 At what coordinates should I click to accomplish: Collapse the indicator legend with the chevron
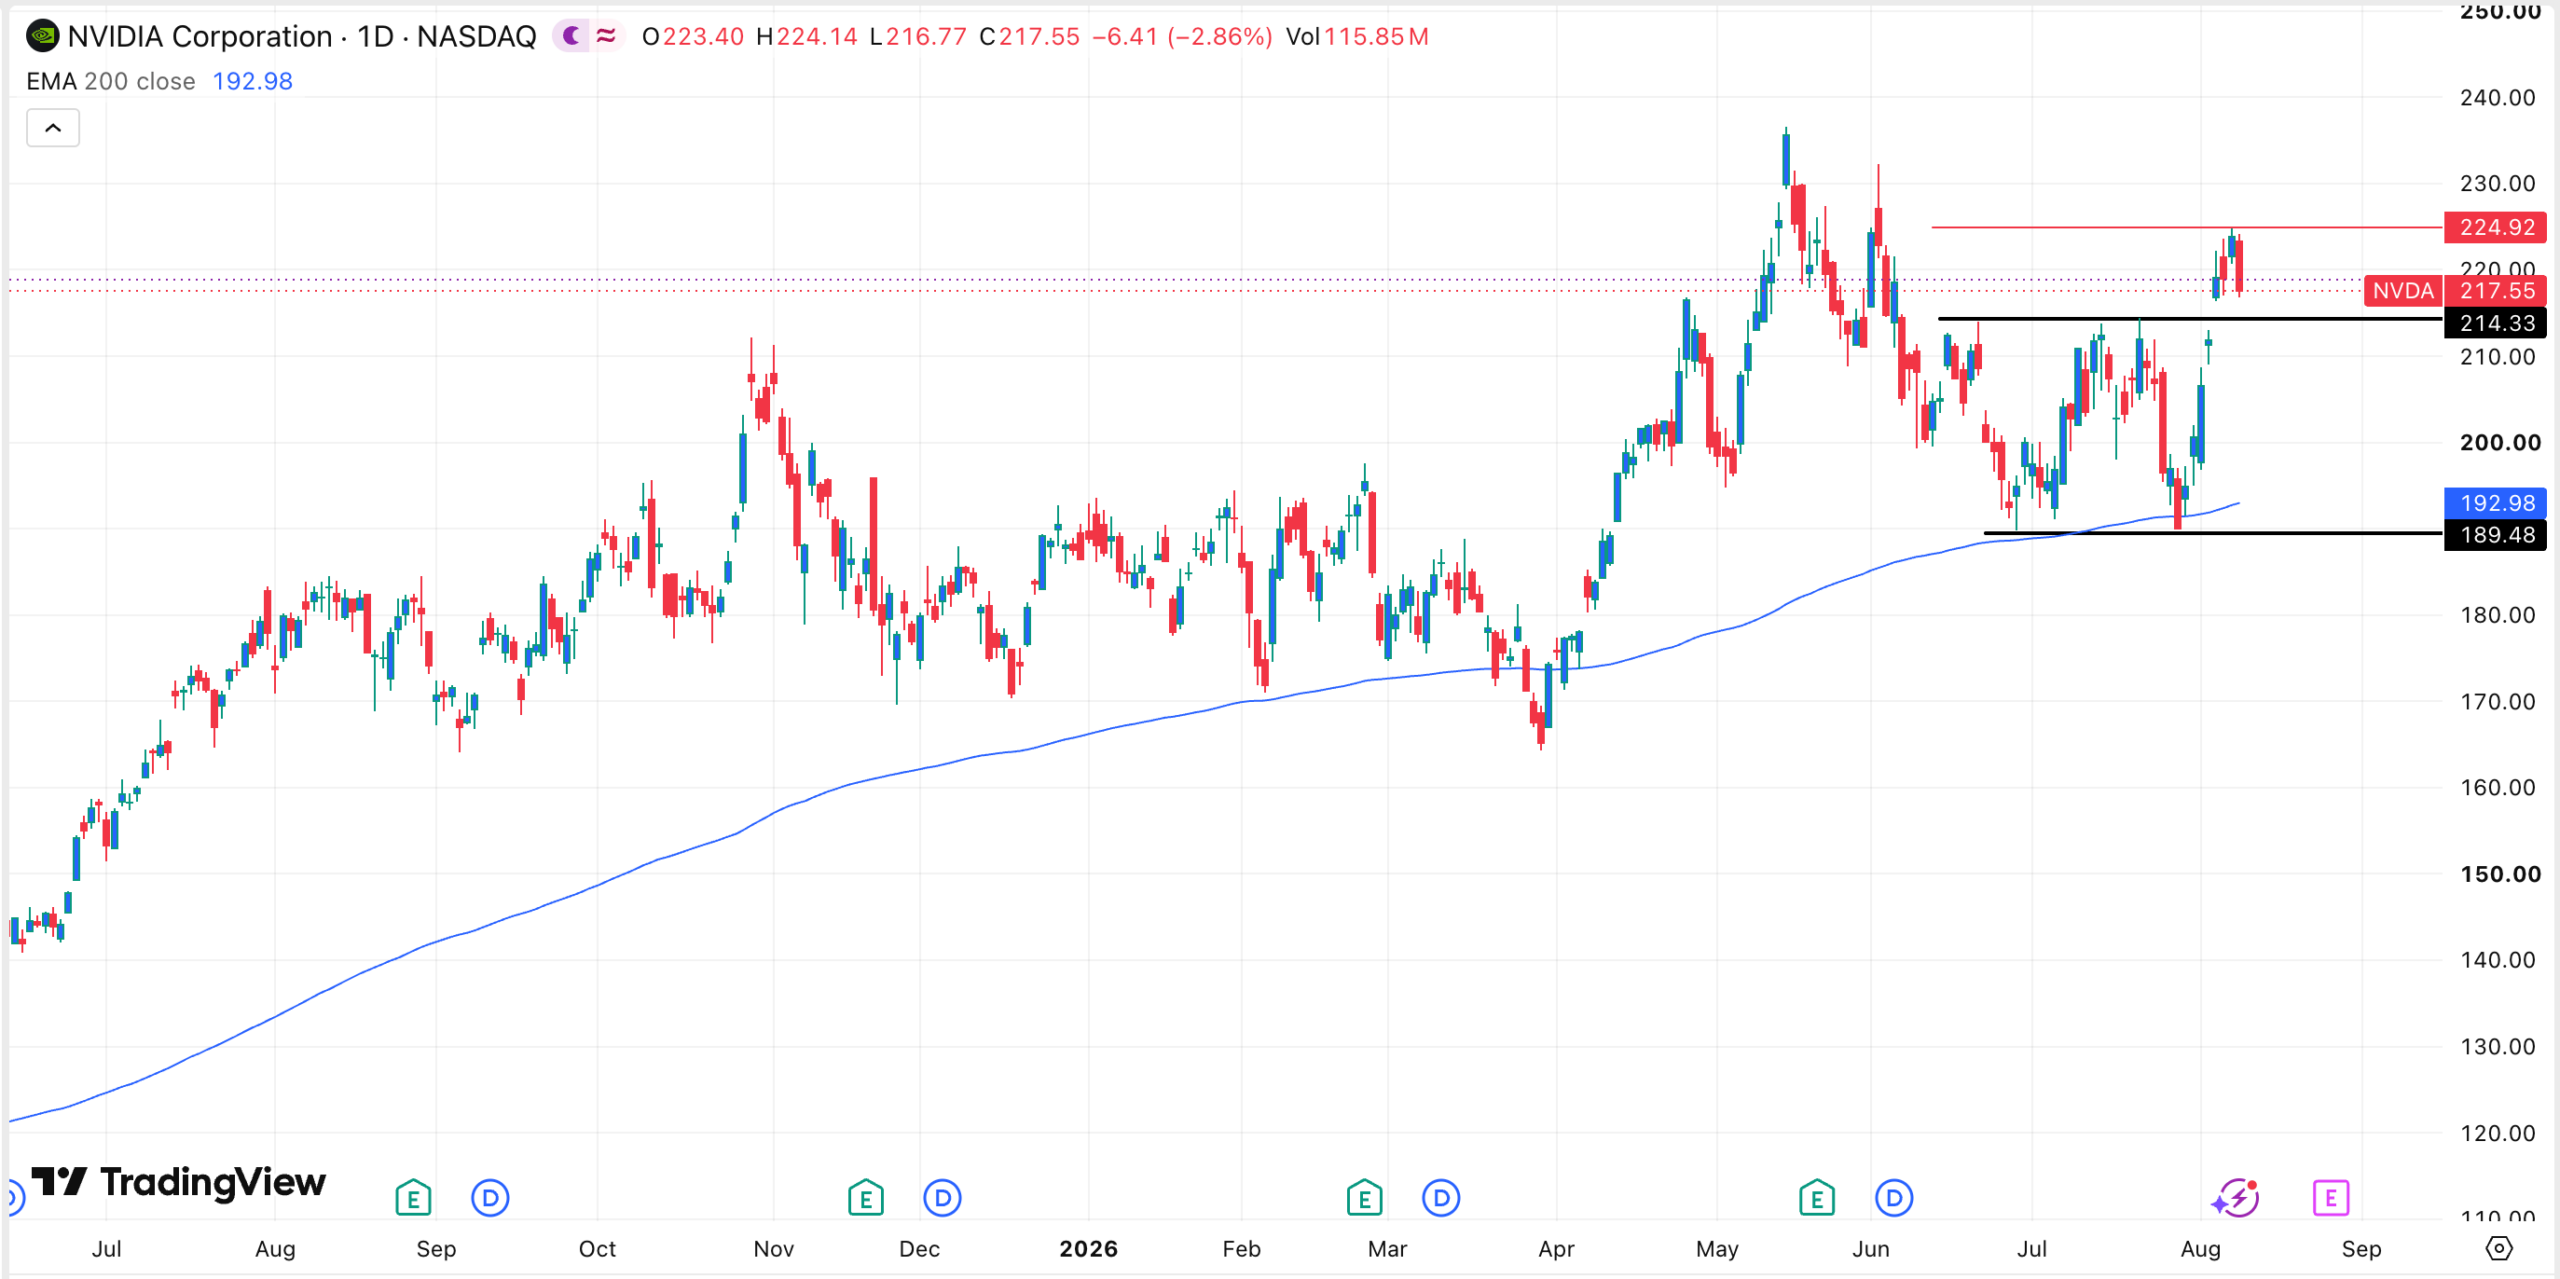coord(53,128)
